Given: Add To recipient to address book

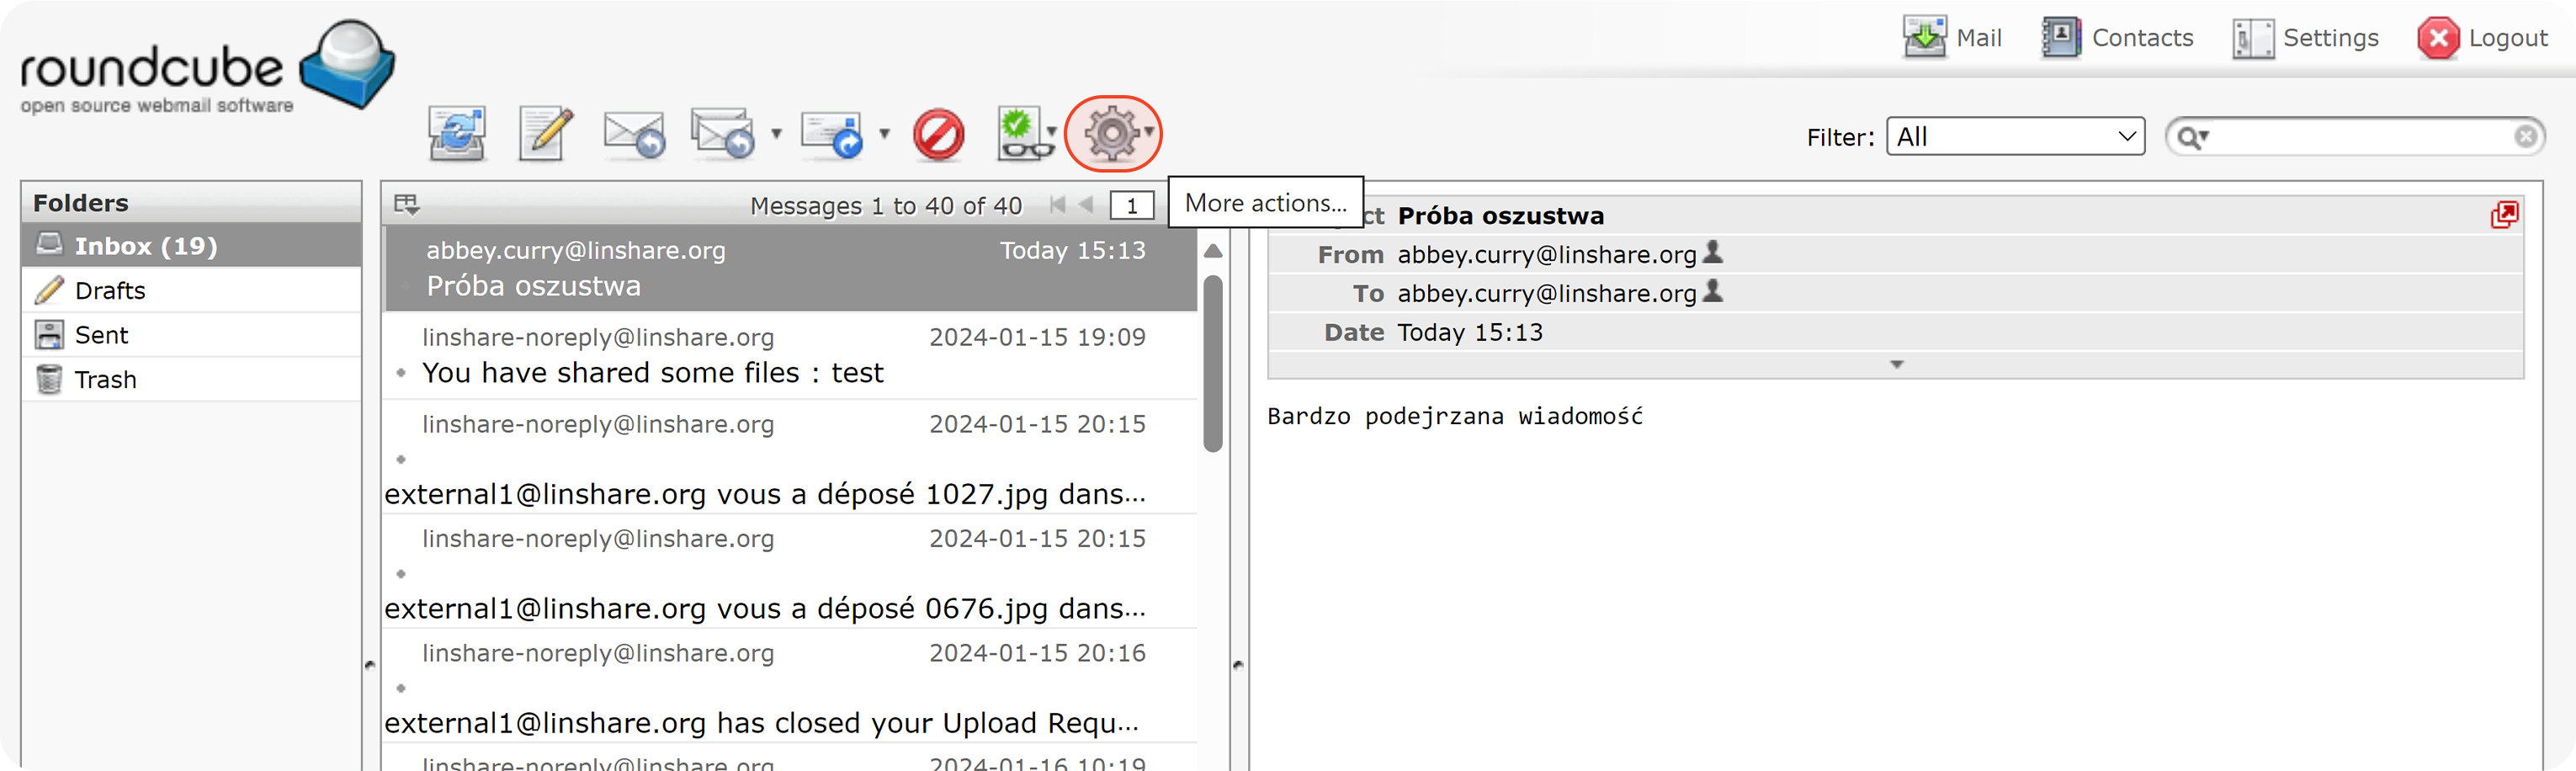Looking at the screenshot, I should [x=1712, y=292].
